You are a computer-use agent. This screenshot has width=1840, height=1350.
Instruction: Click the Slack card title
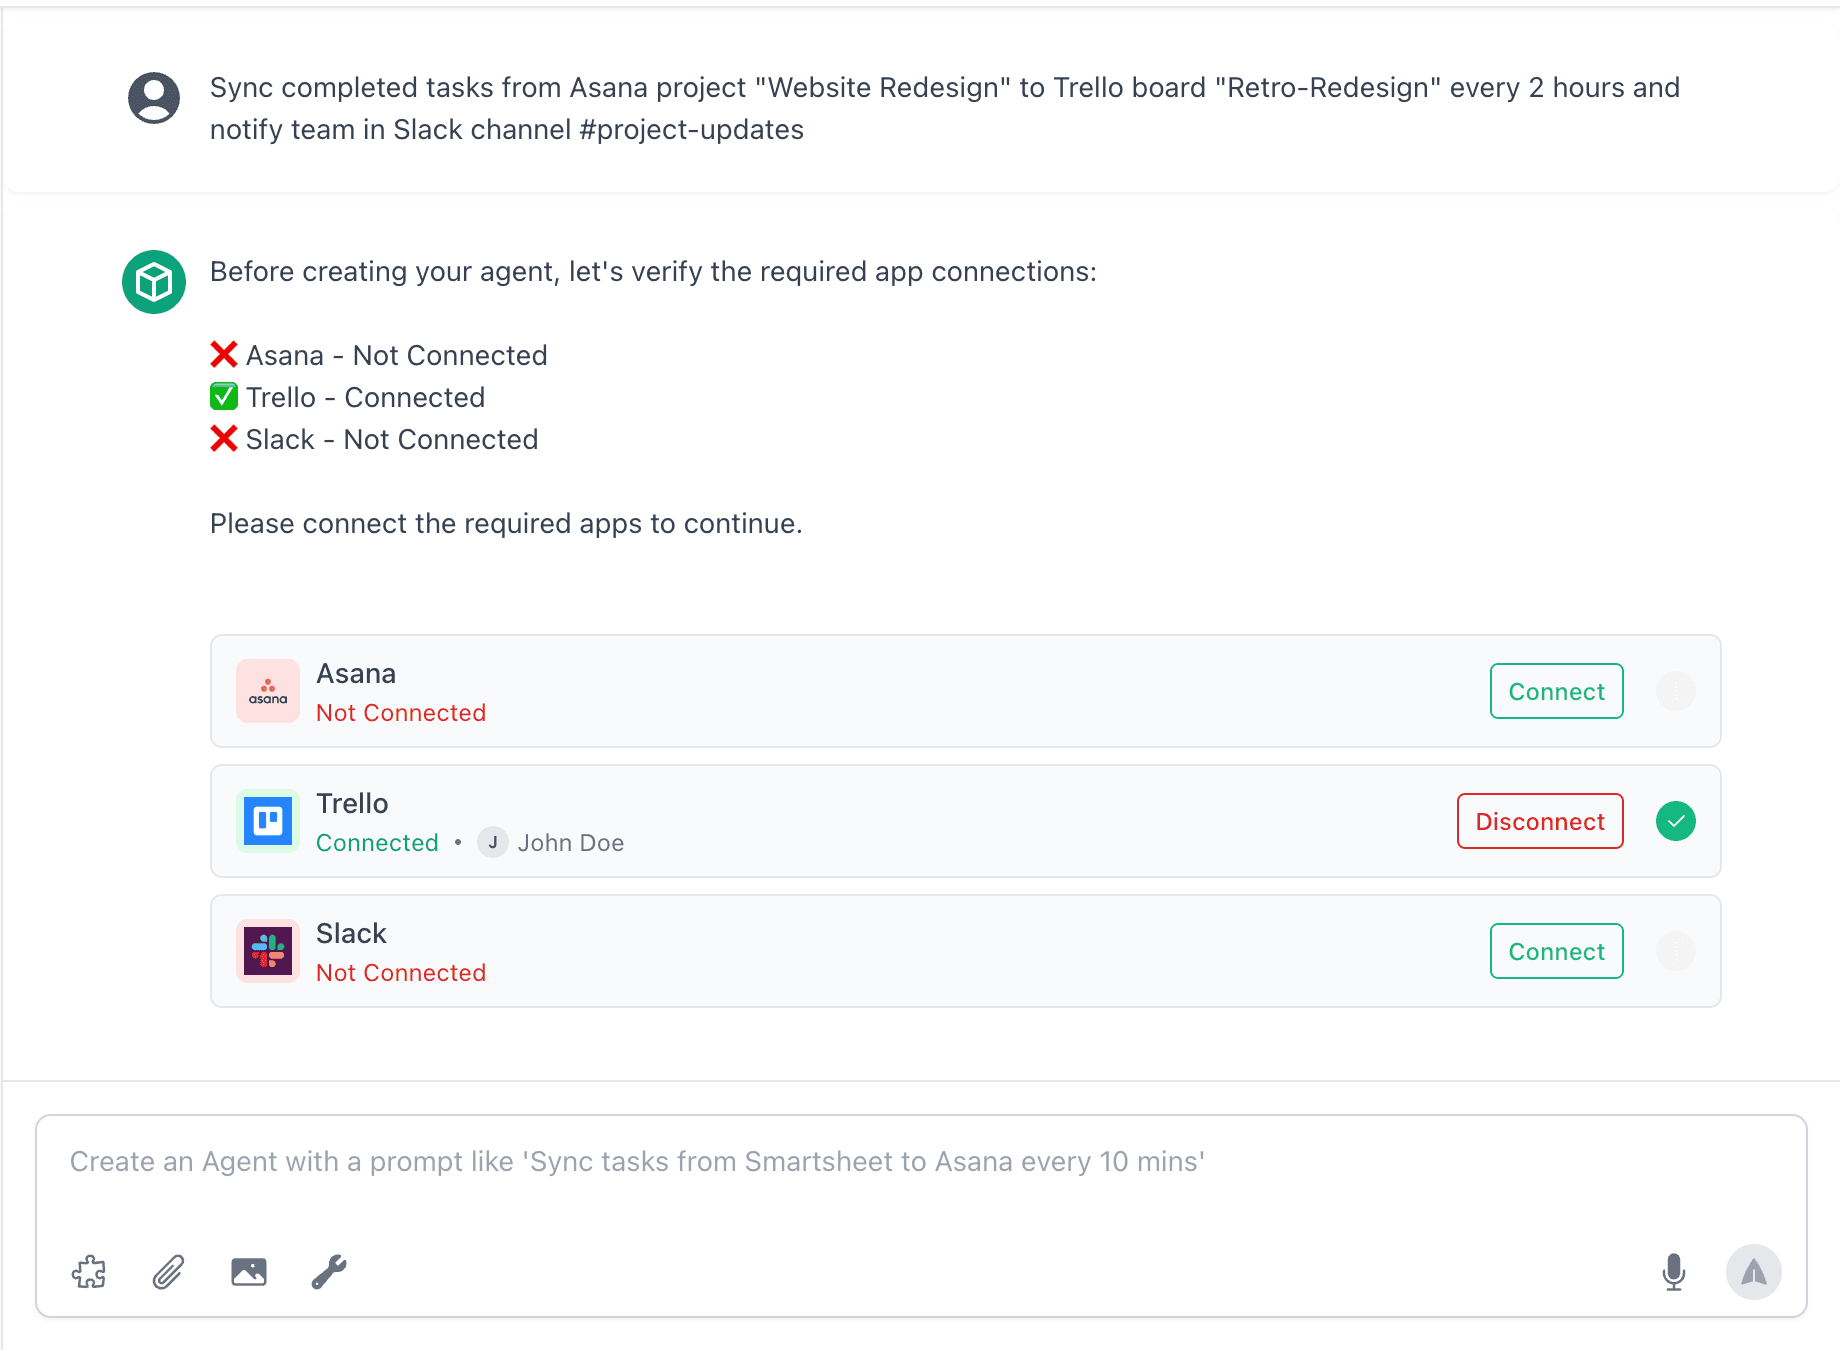[x=351, y=934]
